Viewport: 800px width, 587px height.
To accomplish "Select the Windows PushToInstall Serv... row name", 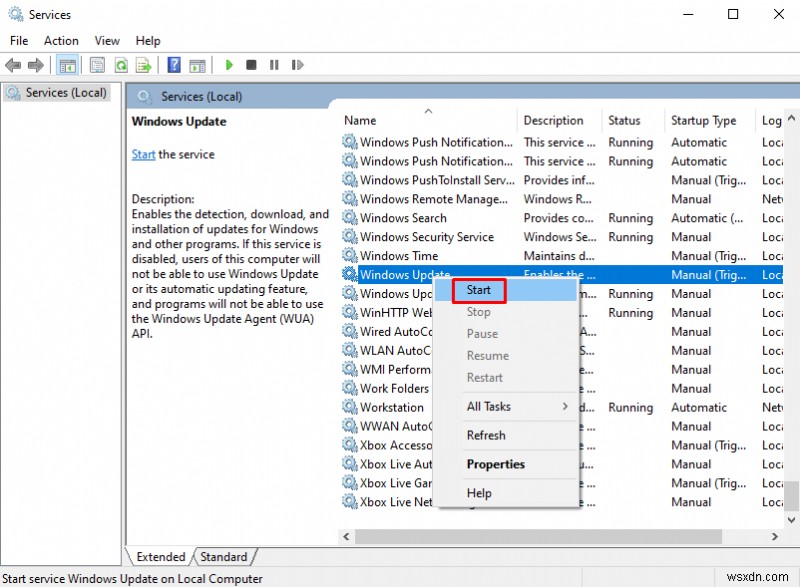I will [x=437, y=180].
